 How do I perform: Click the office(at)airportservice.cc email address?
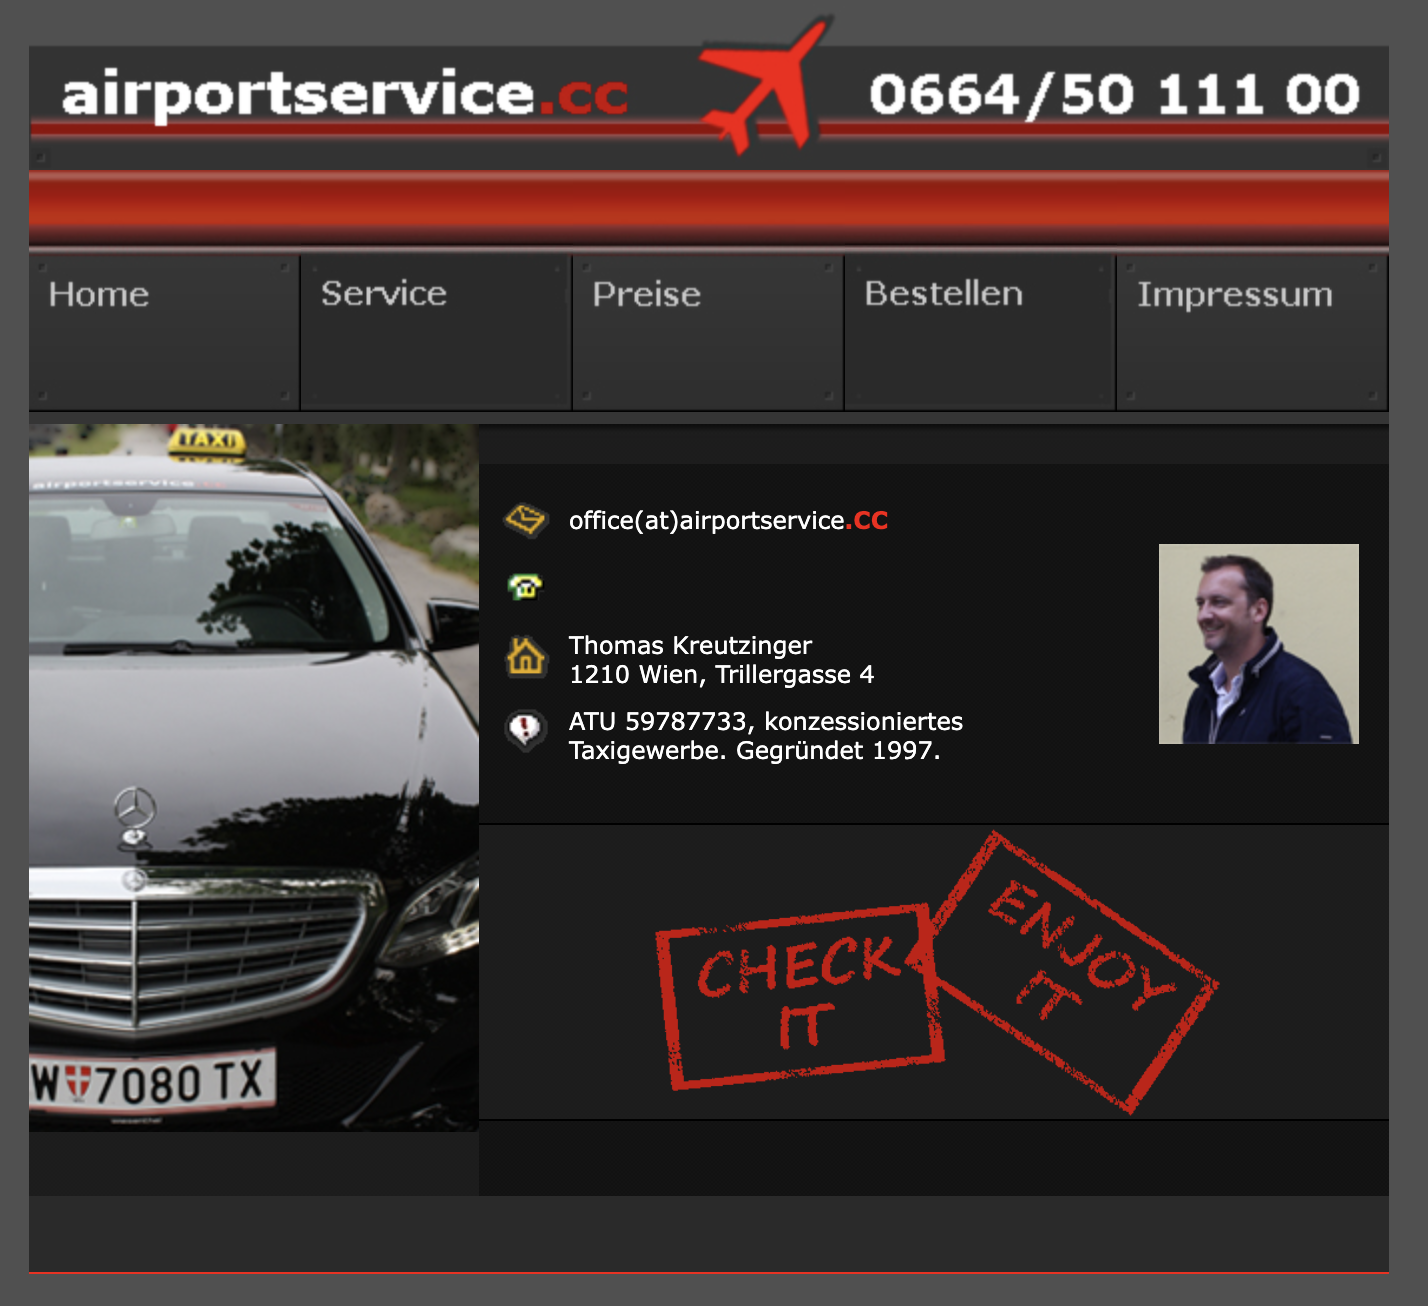point(728,521)
